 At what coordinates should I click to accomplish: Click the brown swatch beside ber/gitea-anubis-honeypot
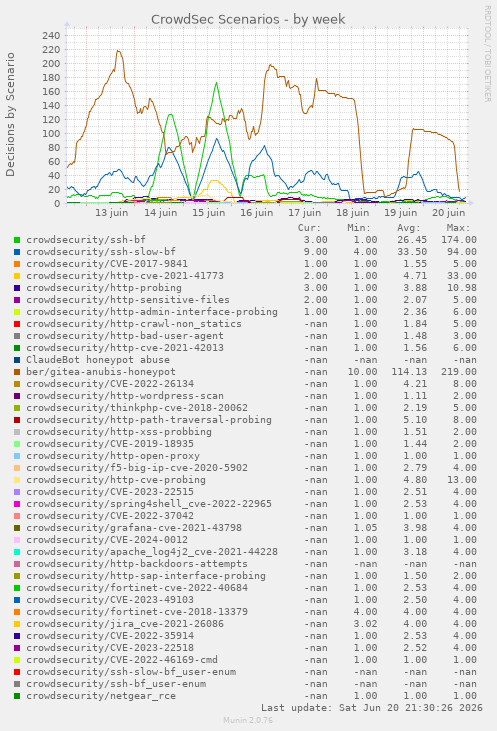17,372
